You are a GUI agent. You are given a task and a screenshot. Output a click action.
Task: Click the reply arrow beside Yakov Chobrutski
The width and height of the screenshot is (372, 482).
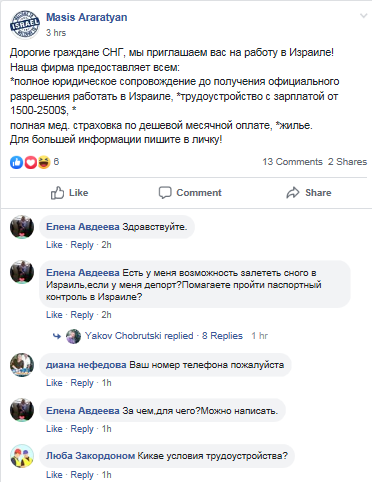point(57,336)
